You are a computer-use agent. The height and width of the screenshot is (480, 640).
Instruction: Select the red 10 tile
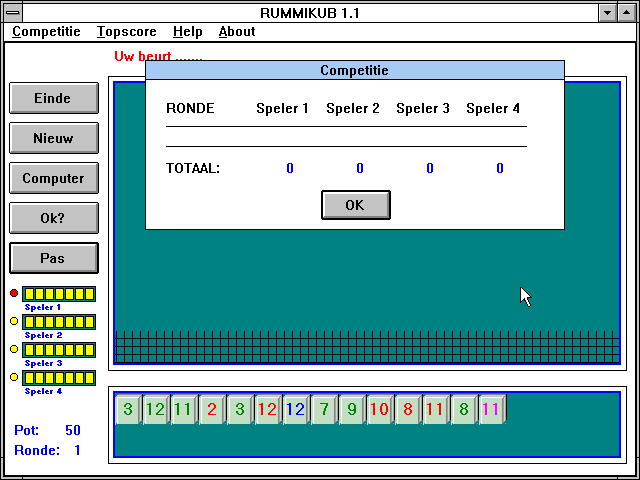click(x=379, y=409)
